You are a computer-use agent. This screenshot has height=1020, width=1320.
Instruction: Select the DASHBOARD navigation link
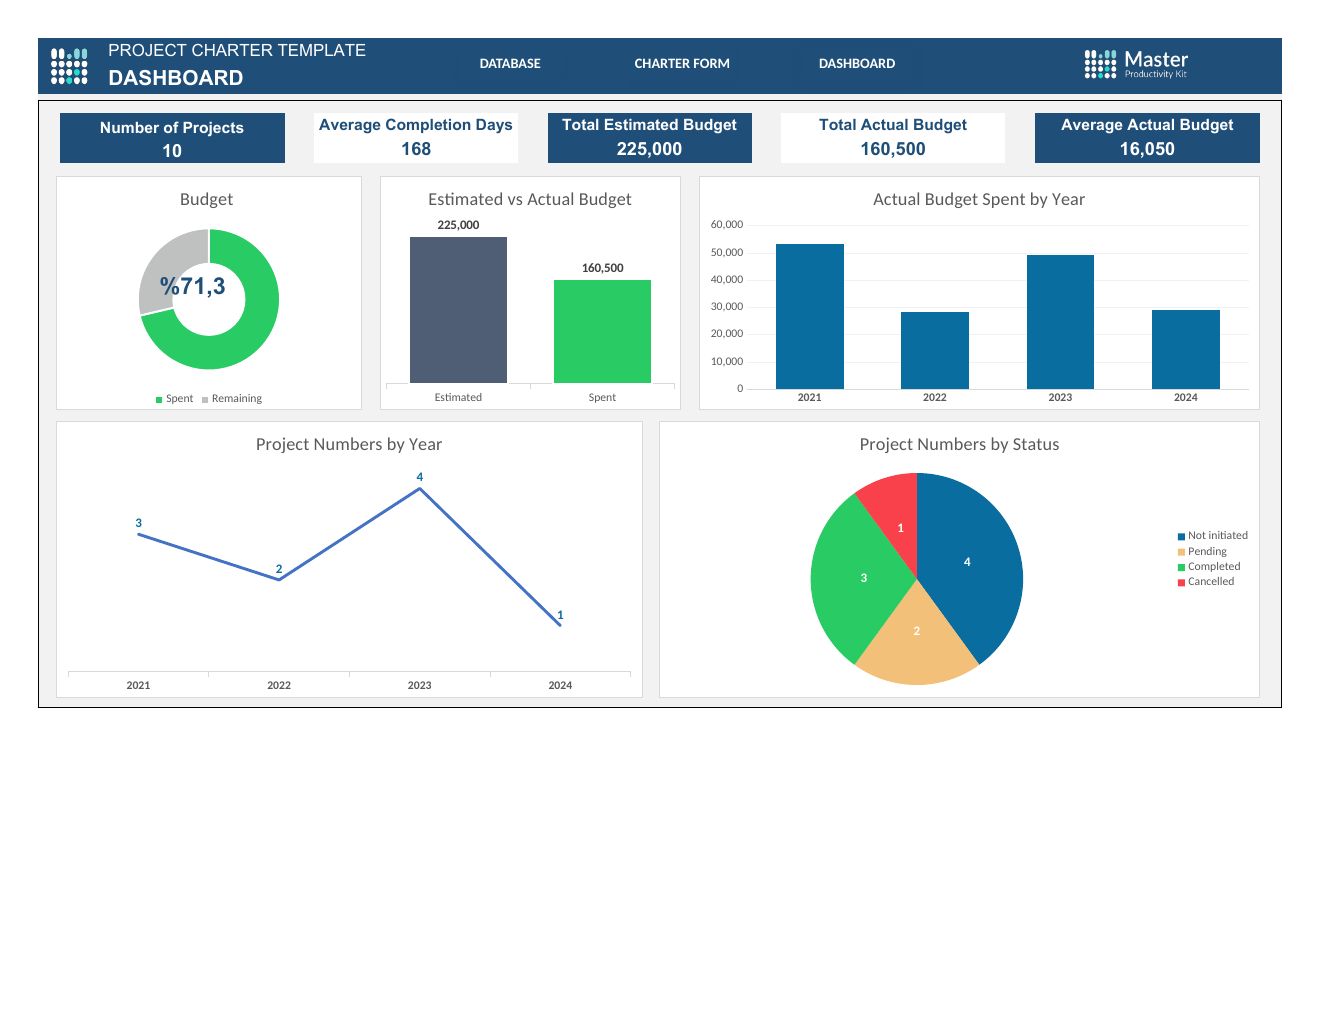[x=857, y=64]
